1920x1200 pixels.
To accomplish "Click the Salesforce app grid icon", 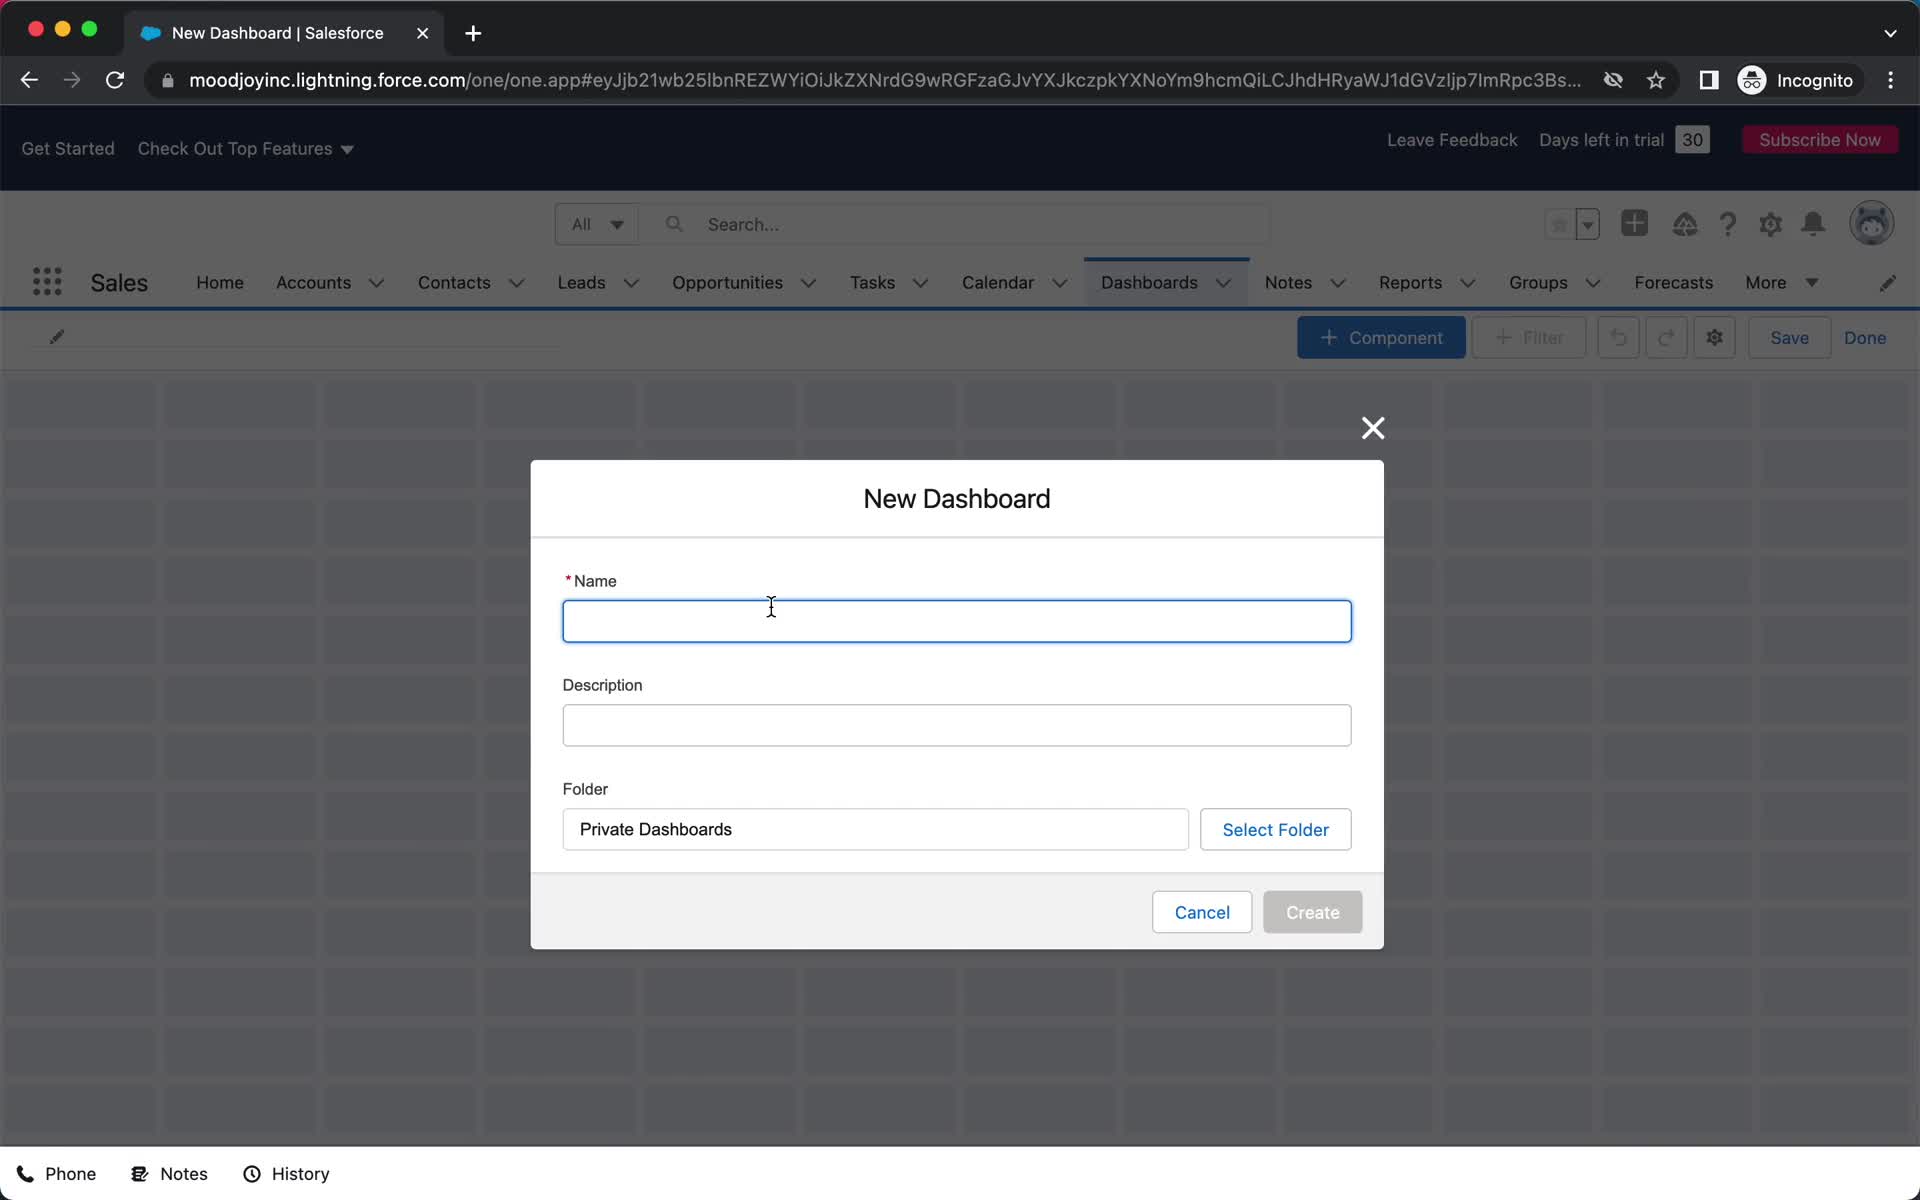I will 46,282.
